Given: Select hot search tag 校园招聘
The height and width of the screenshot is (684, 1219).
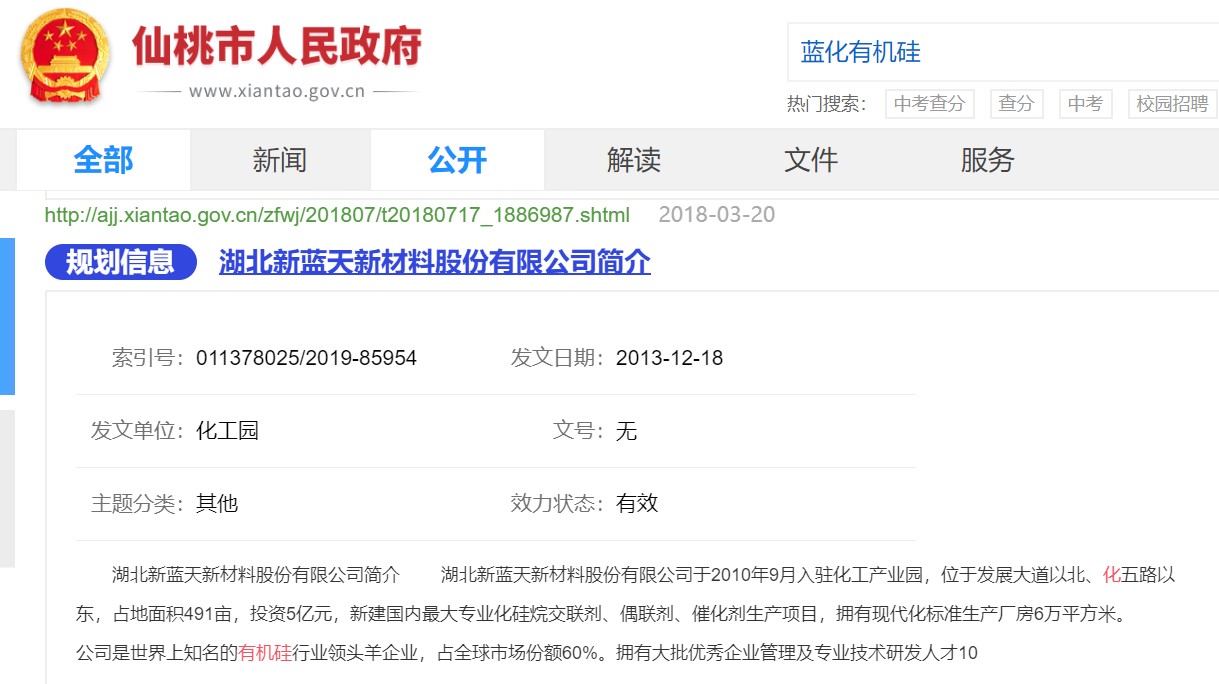Looking at the screenshot, I should (1172, 104).
